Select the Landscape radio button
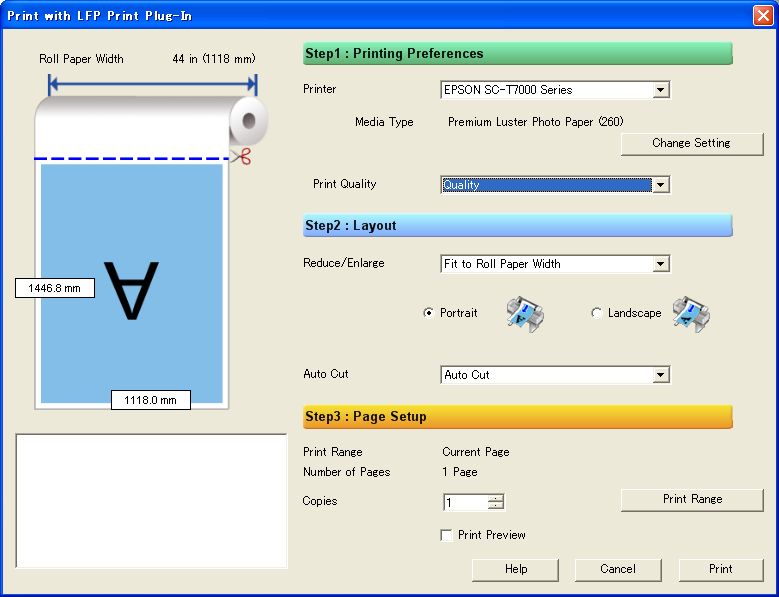The width and height of the screenshot is (779, 597). pyautogui.click(x=596, y=313)
